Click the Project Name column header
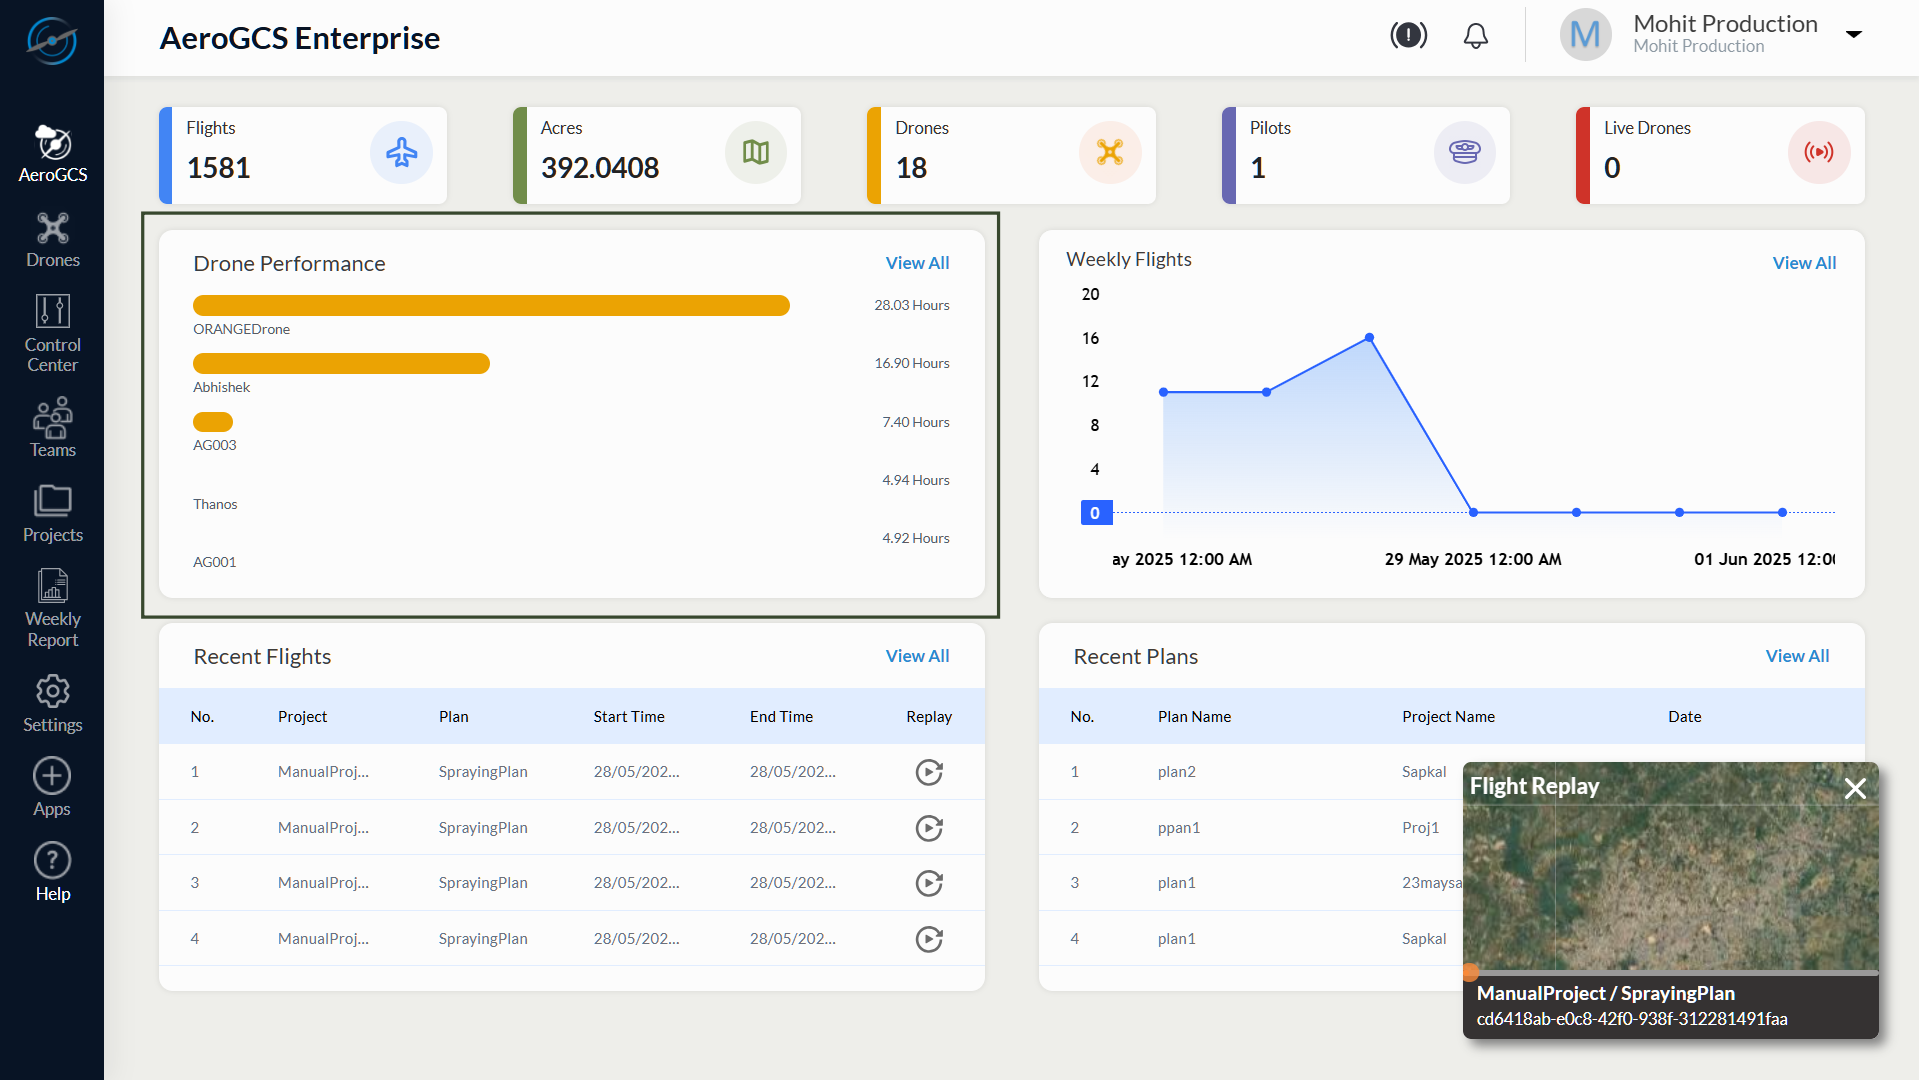The height and width of the screenshot is (1080, 1920). click(1448, 717)
